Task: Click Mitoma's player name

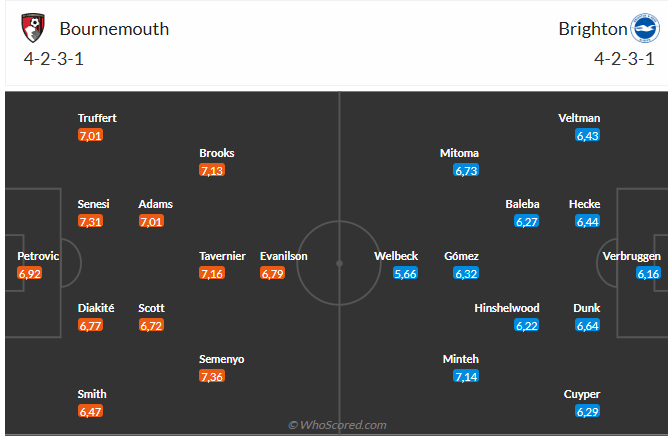Action: 459,153
